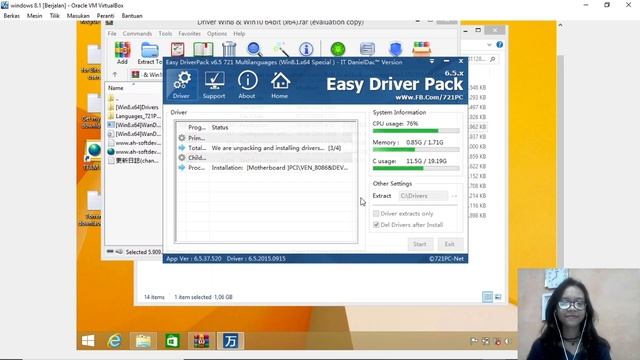This screenshot has height=360, width=640.
Task: Open the About tab
Action: (247, 84)
